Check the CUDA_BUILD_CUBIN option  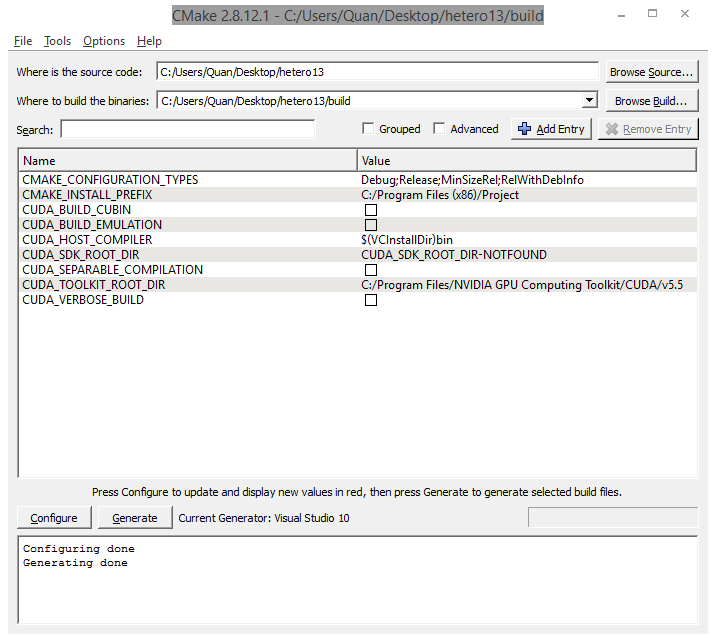click(371, 210)
